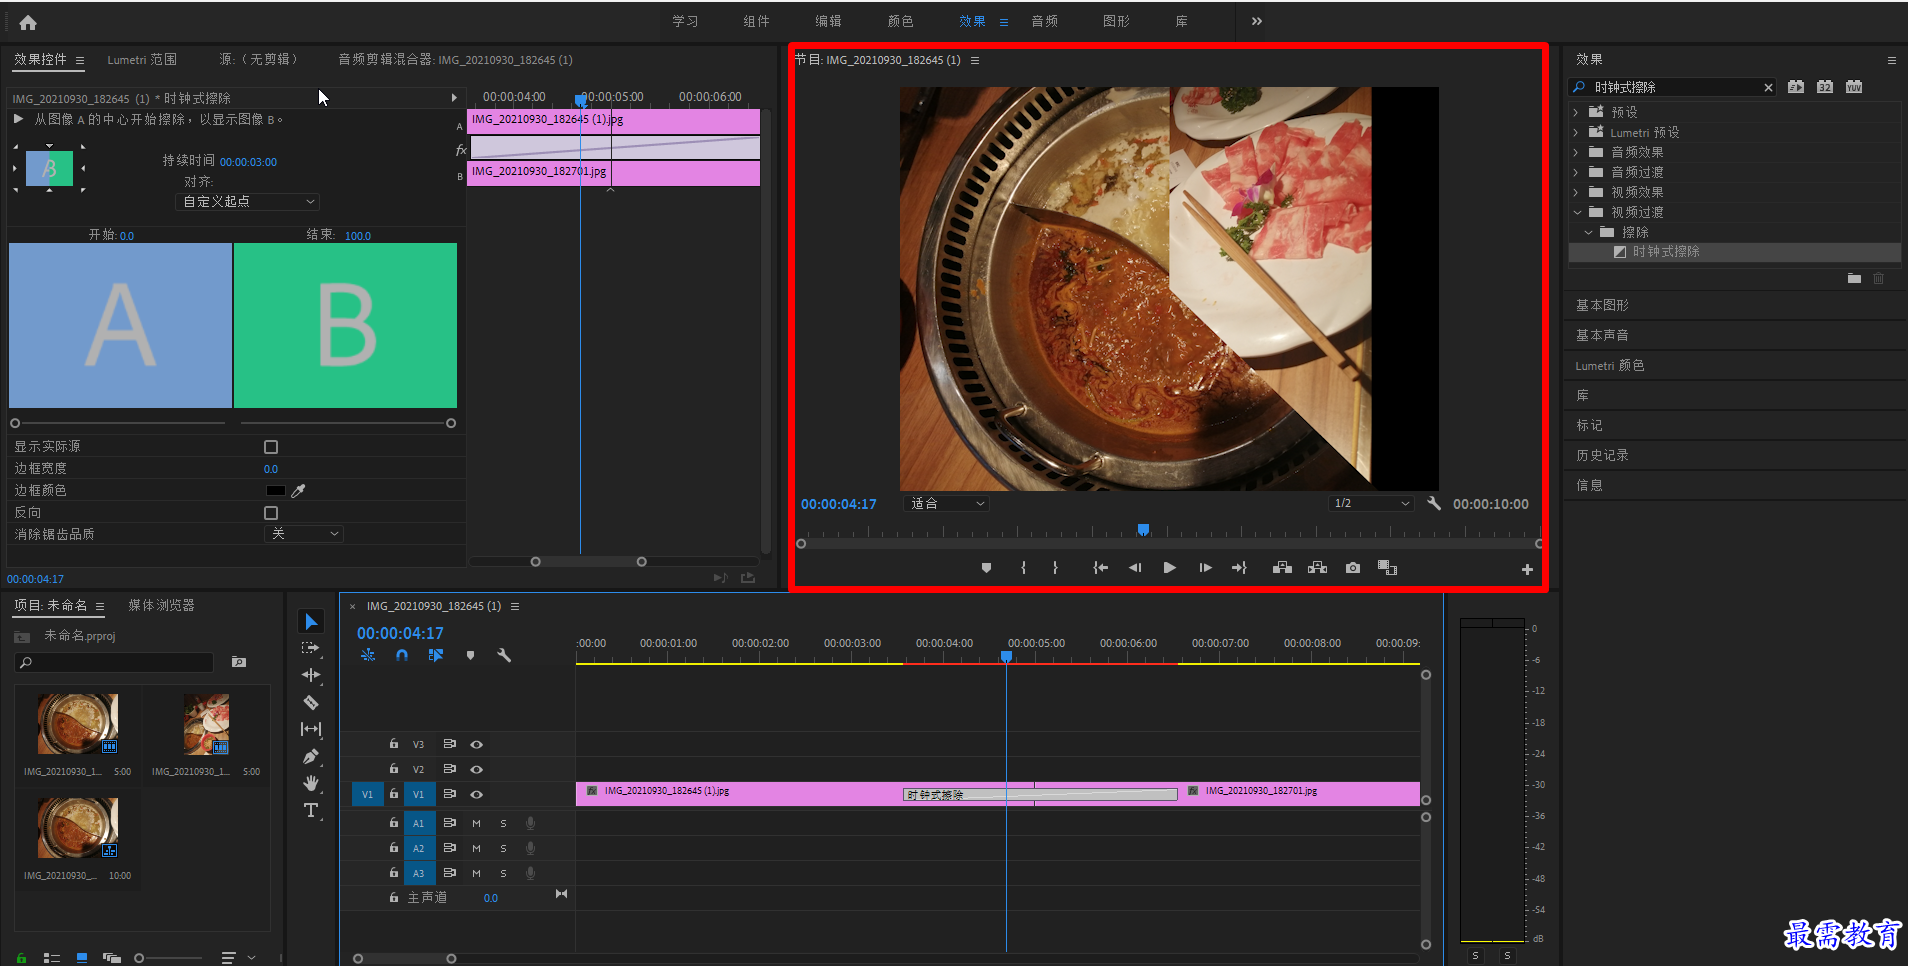Open the alignment dropdown
Image resolution: width=1908 pixels, height=966 pixels.
[x=247, y=202]
